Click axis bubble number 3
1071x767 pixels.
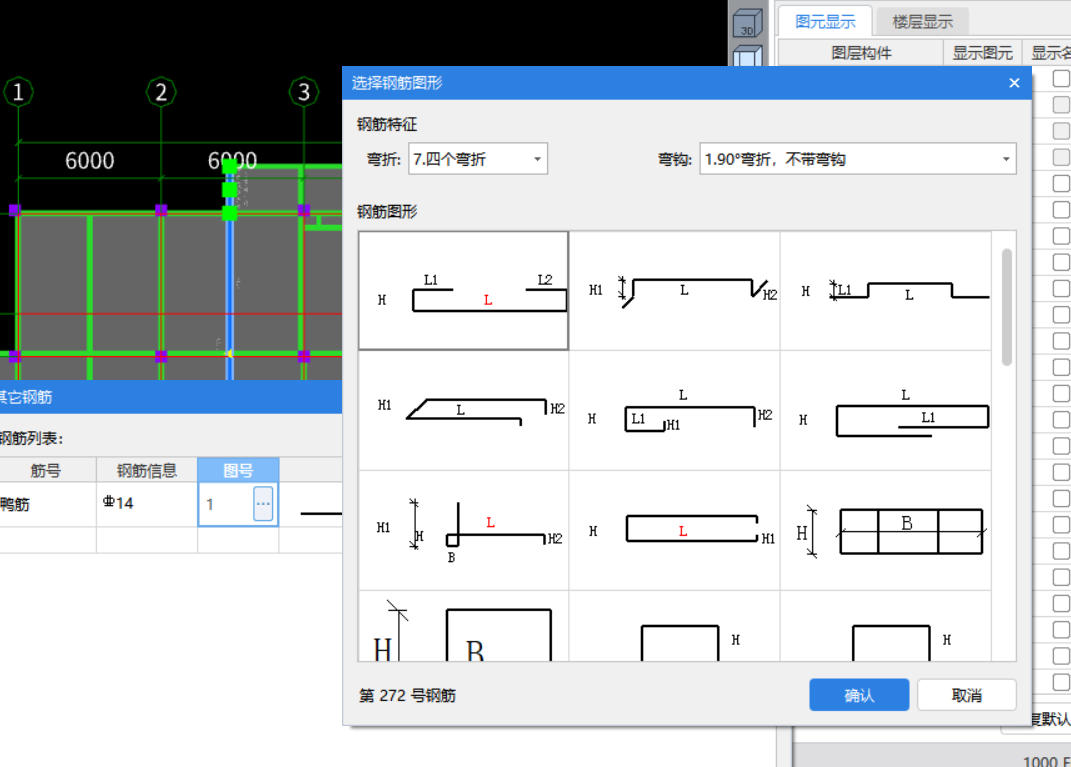coord(304,92)
